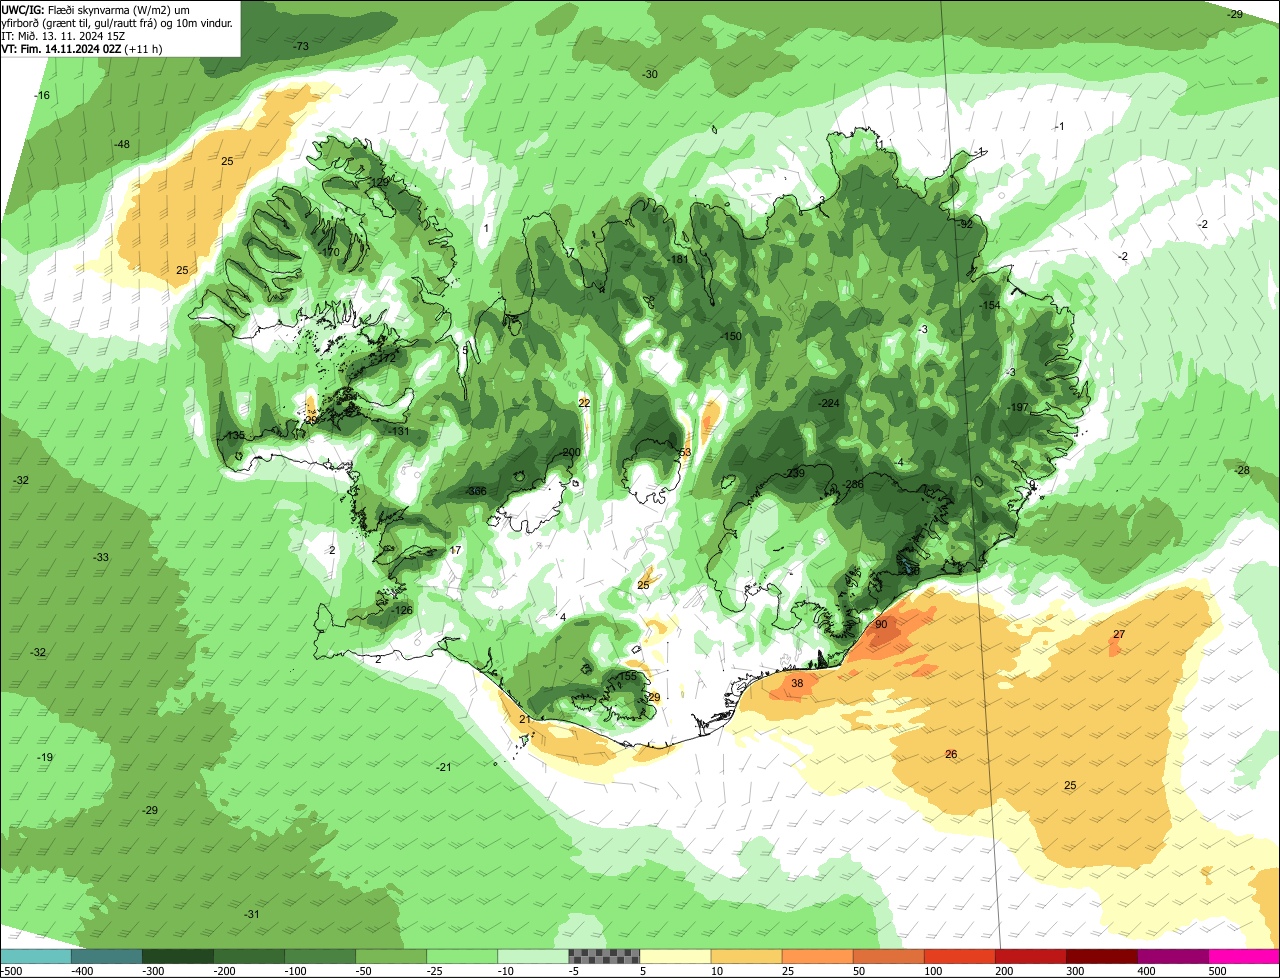
Task: Click the -224 value on the map
Action: tap(829, 403)
